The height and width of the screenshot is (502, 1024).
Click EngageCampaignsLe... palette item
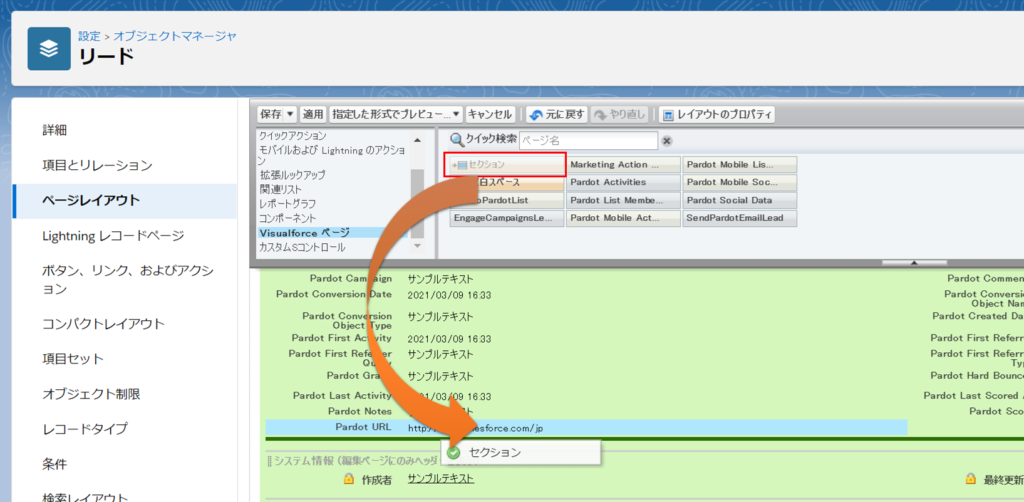[x=506, y=218]
